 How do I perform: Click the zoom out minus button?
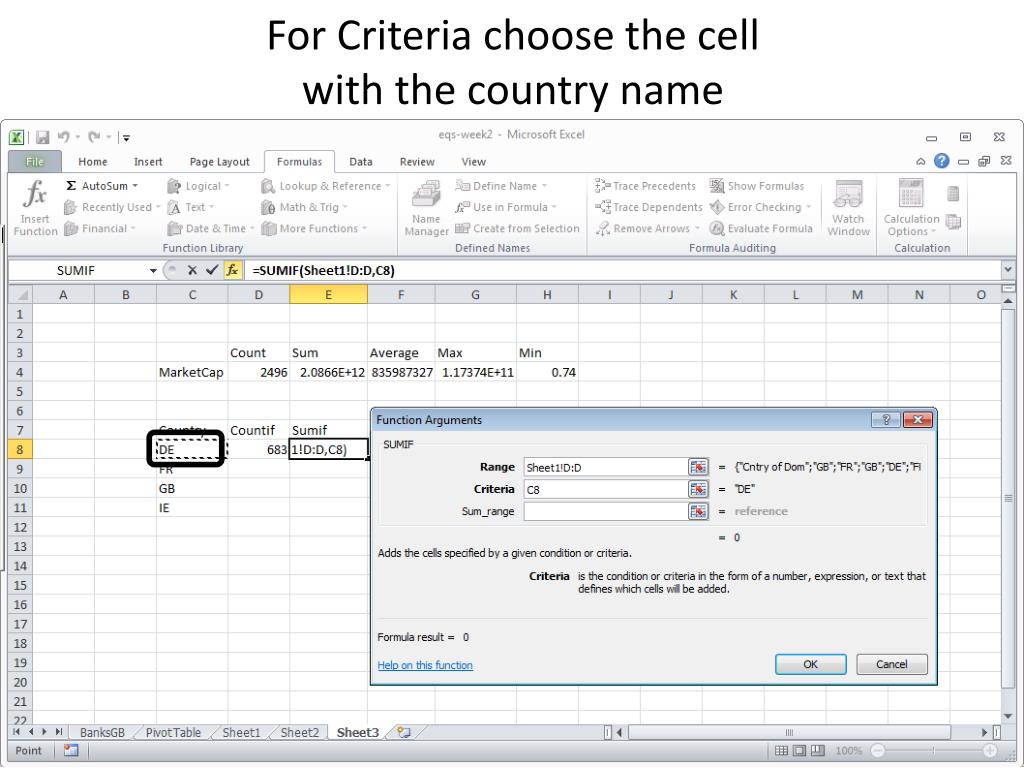878,751
